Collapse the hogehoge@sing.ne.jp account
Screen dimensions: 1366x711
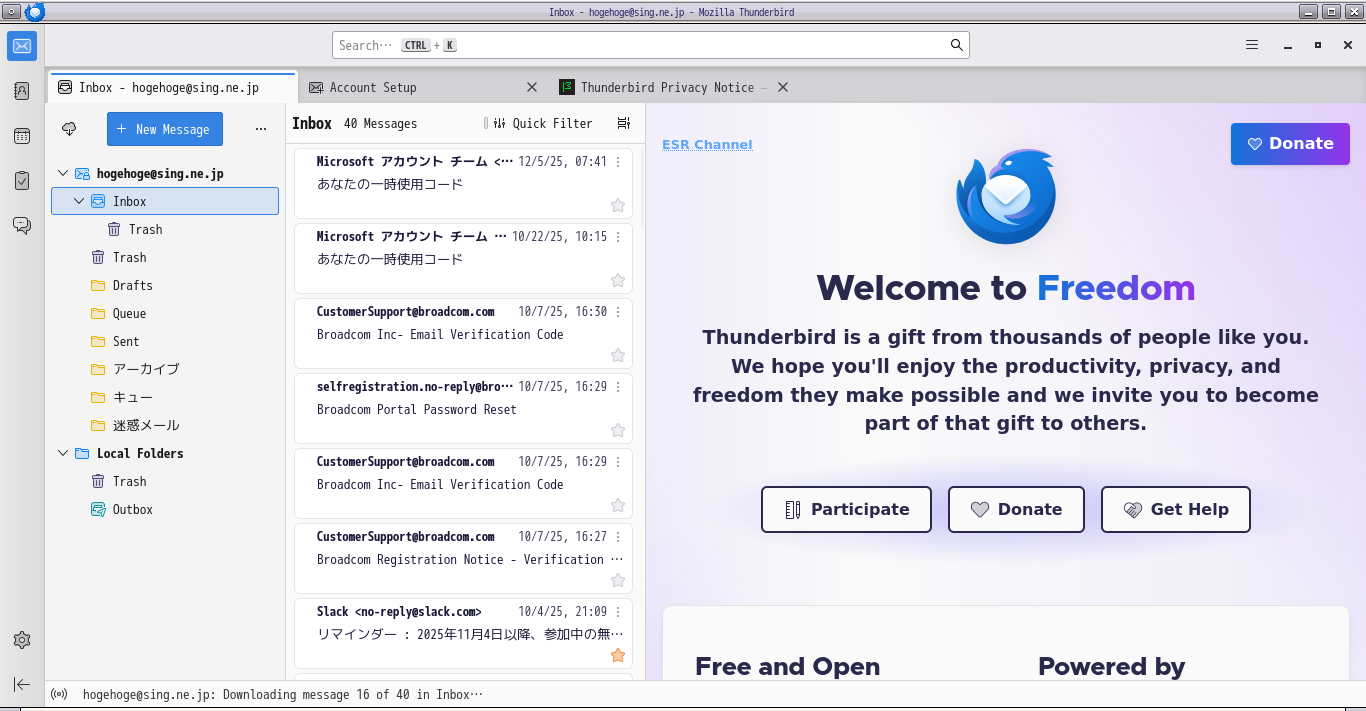63,173
